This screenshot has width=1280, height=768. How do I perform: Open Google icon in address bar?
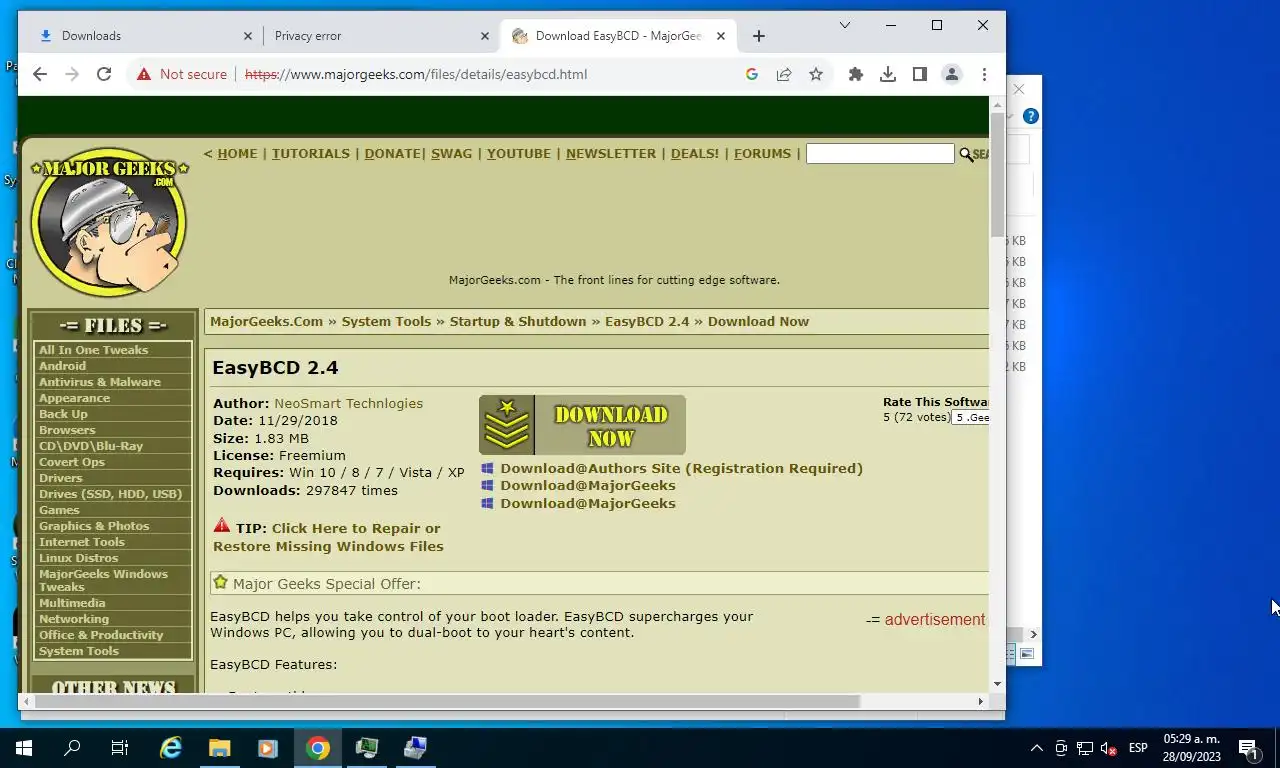(752, 74)
